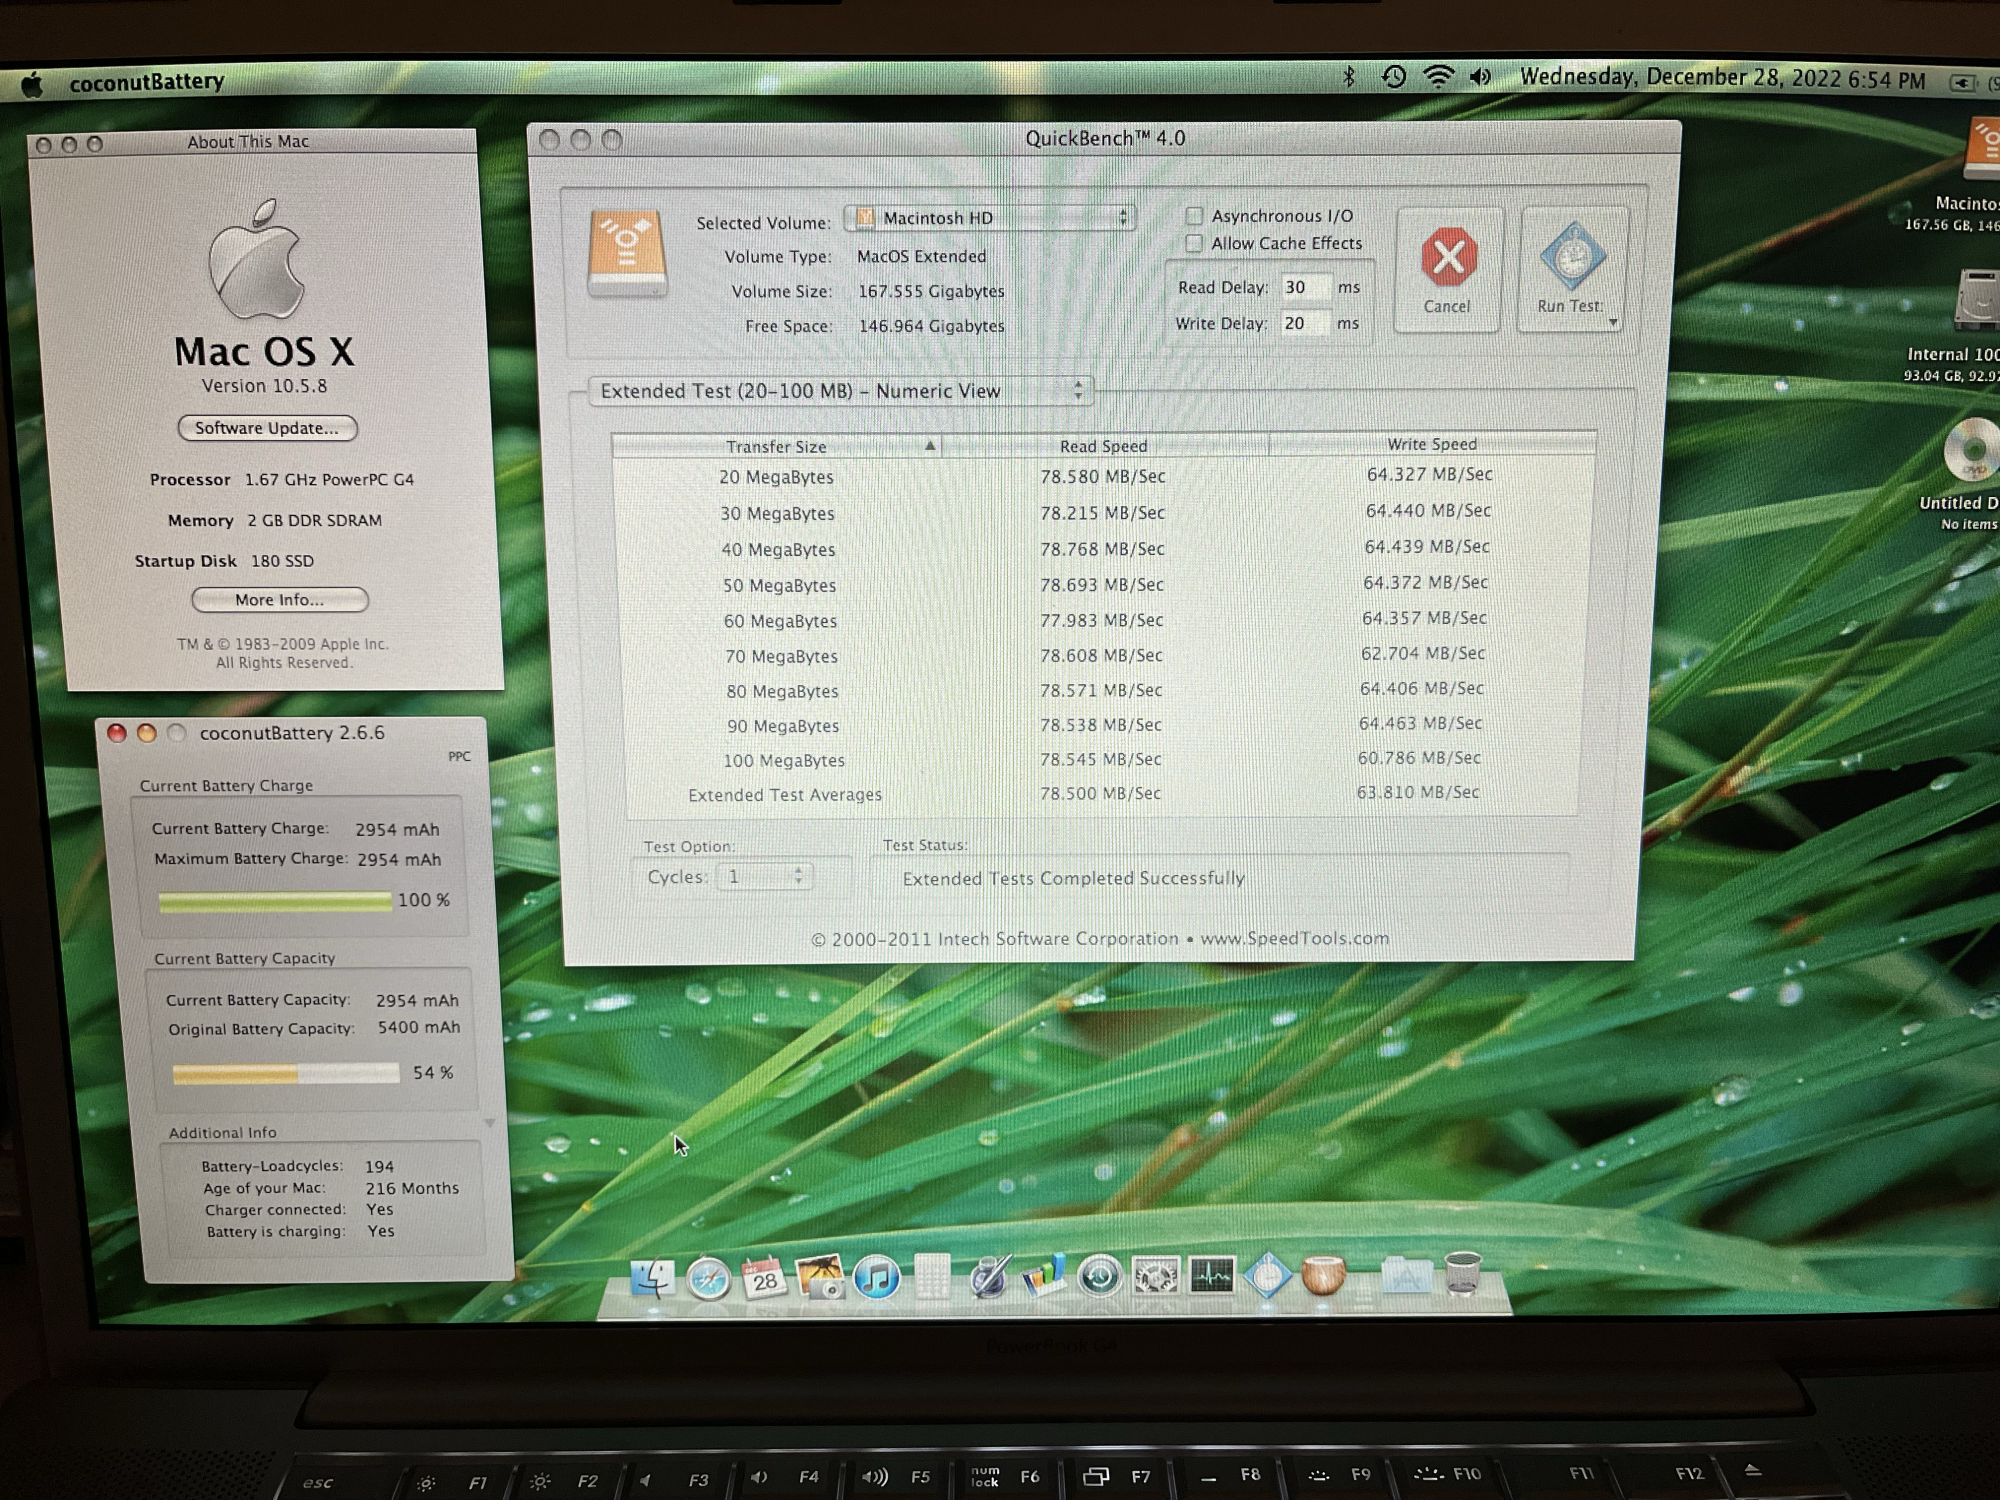This screenshot has width=2000, height=1500.
Task: Sort by Transfer Size column arrow
Action: [930, 446]
